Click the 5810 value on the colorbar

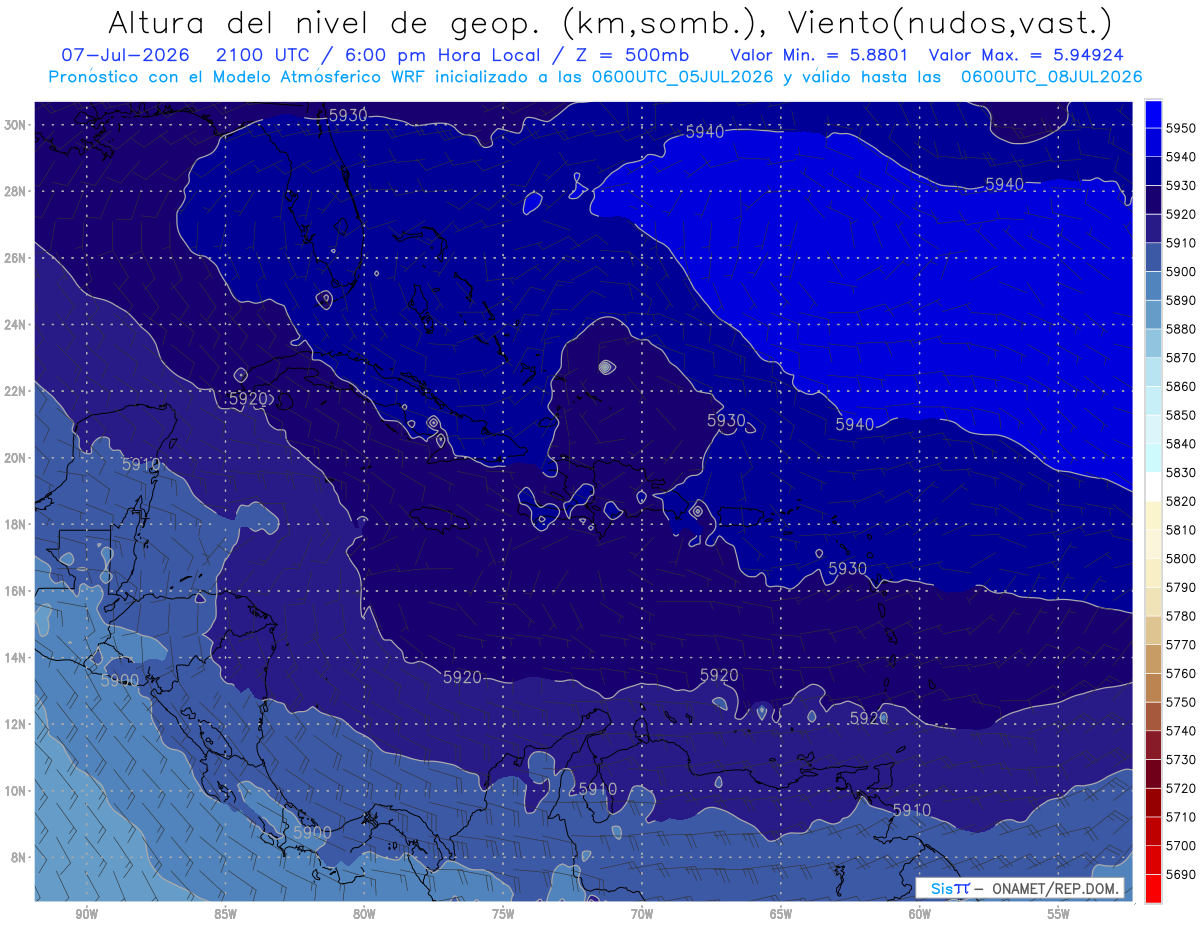[1181, 529]
